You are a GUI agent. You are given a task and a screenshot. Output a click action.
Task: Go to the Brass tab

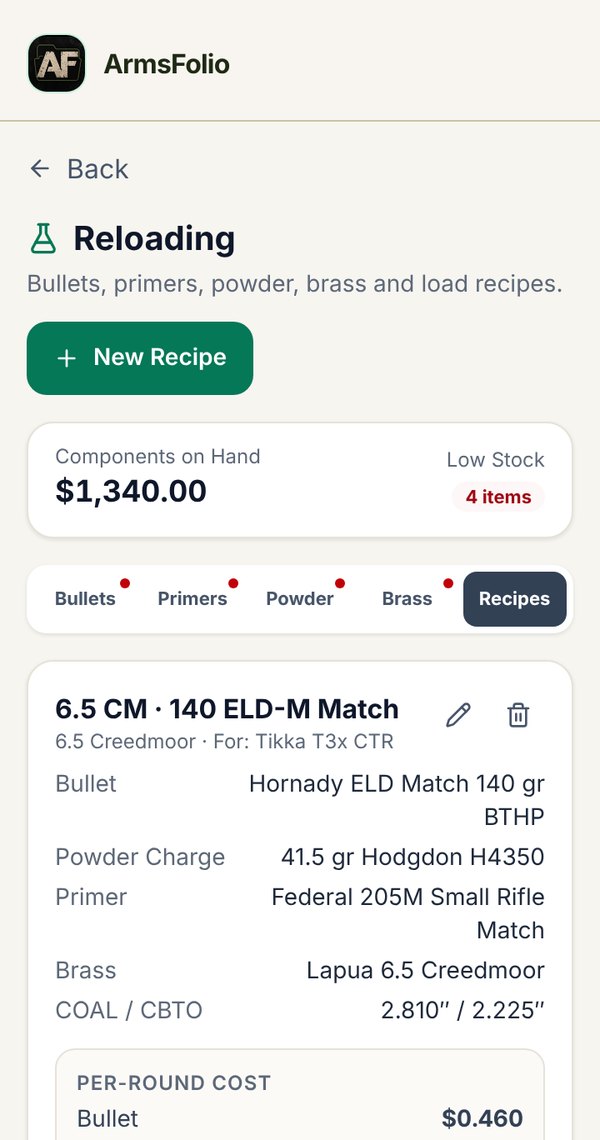(407, 599)
